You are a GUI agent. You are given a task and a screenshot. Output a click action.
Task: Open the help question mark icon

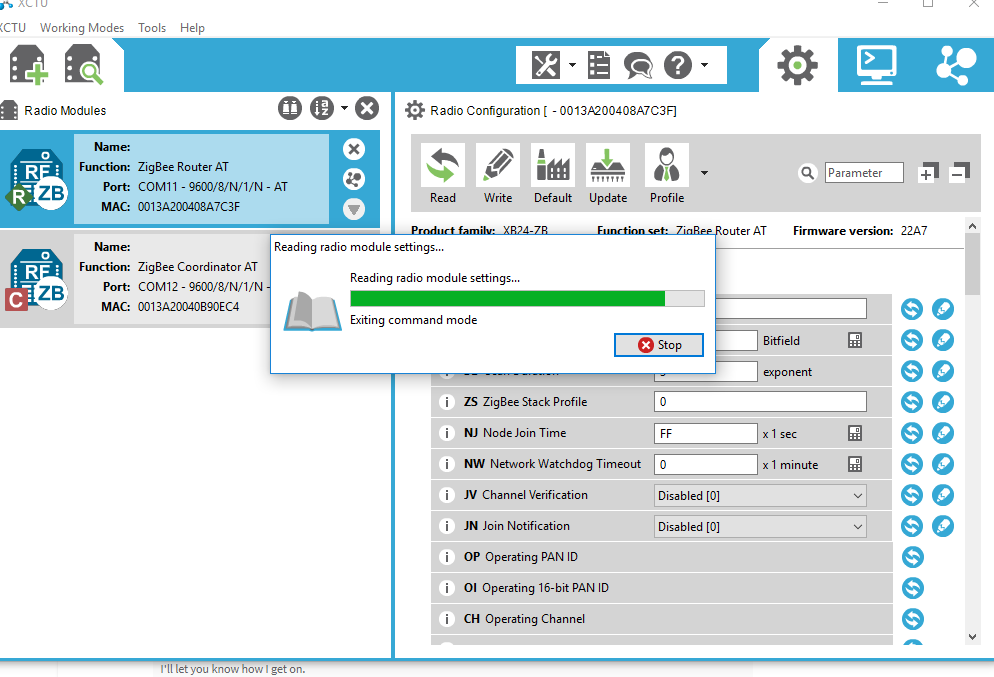(678, 65)
